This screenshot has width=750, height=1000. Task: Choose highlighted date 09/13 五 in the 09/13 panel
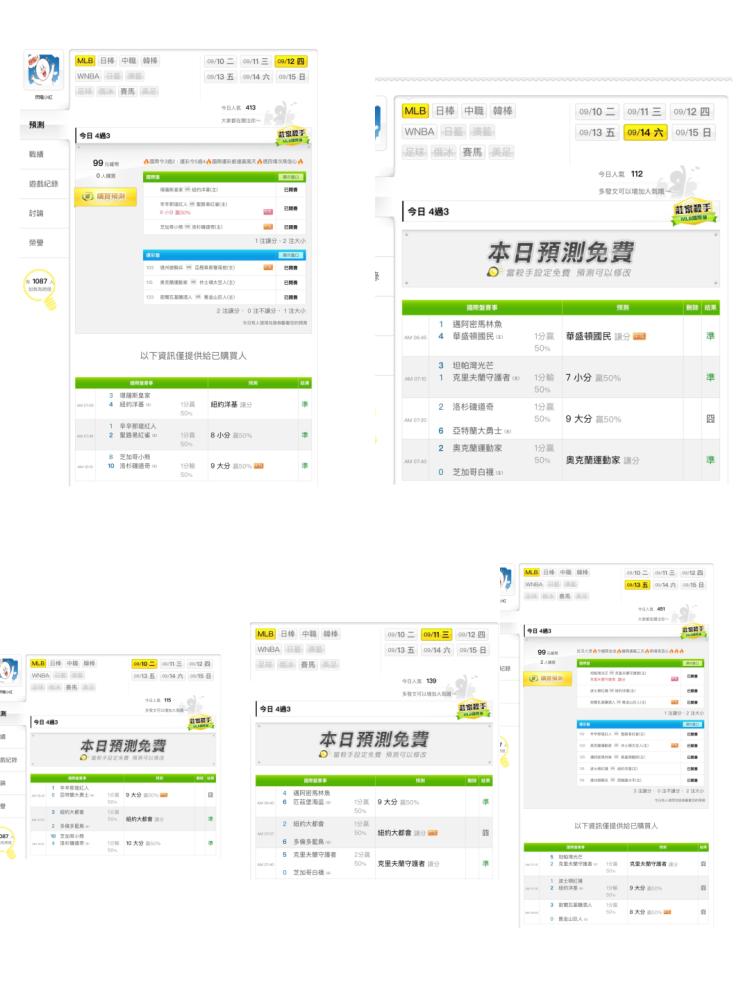(x=637, y=585)
